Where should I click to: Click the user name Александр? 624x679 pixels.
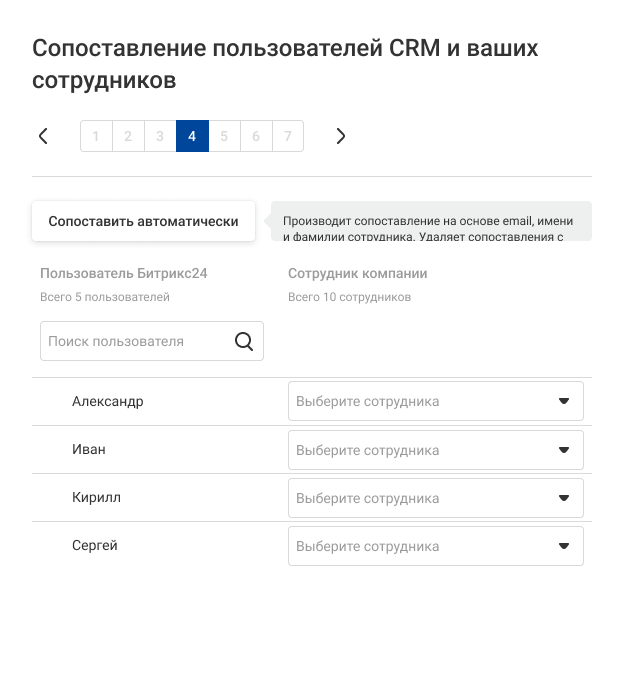[x=108, y=402]
